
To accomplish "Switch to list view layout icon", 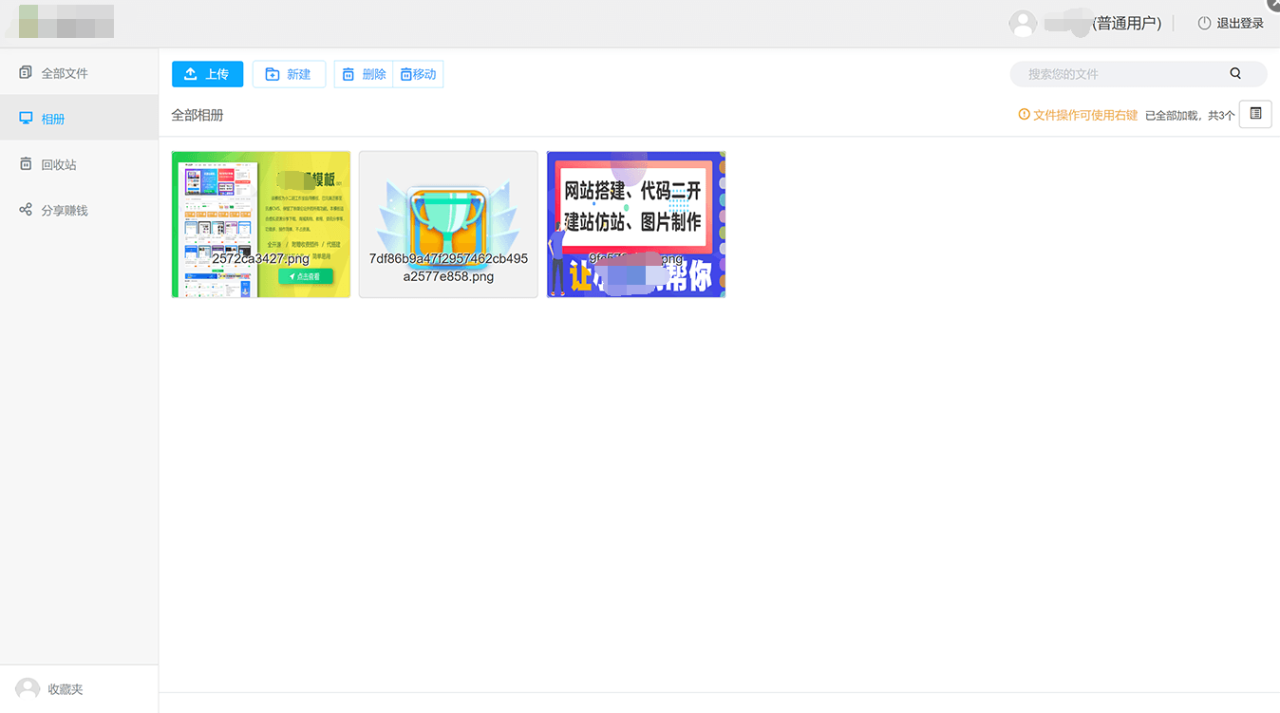I will click(x=1255, y=114).
